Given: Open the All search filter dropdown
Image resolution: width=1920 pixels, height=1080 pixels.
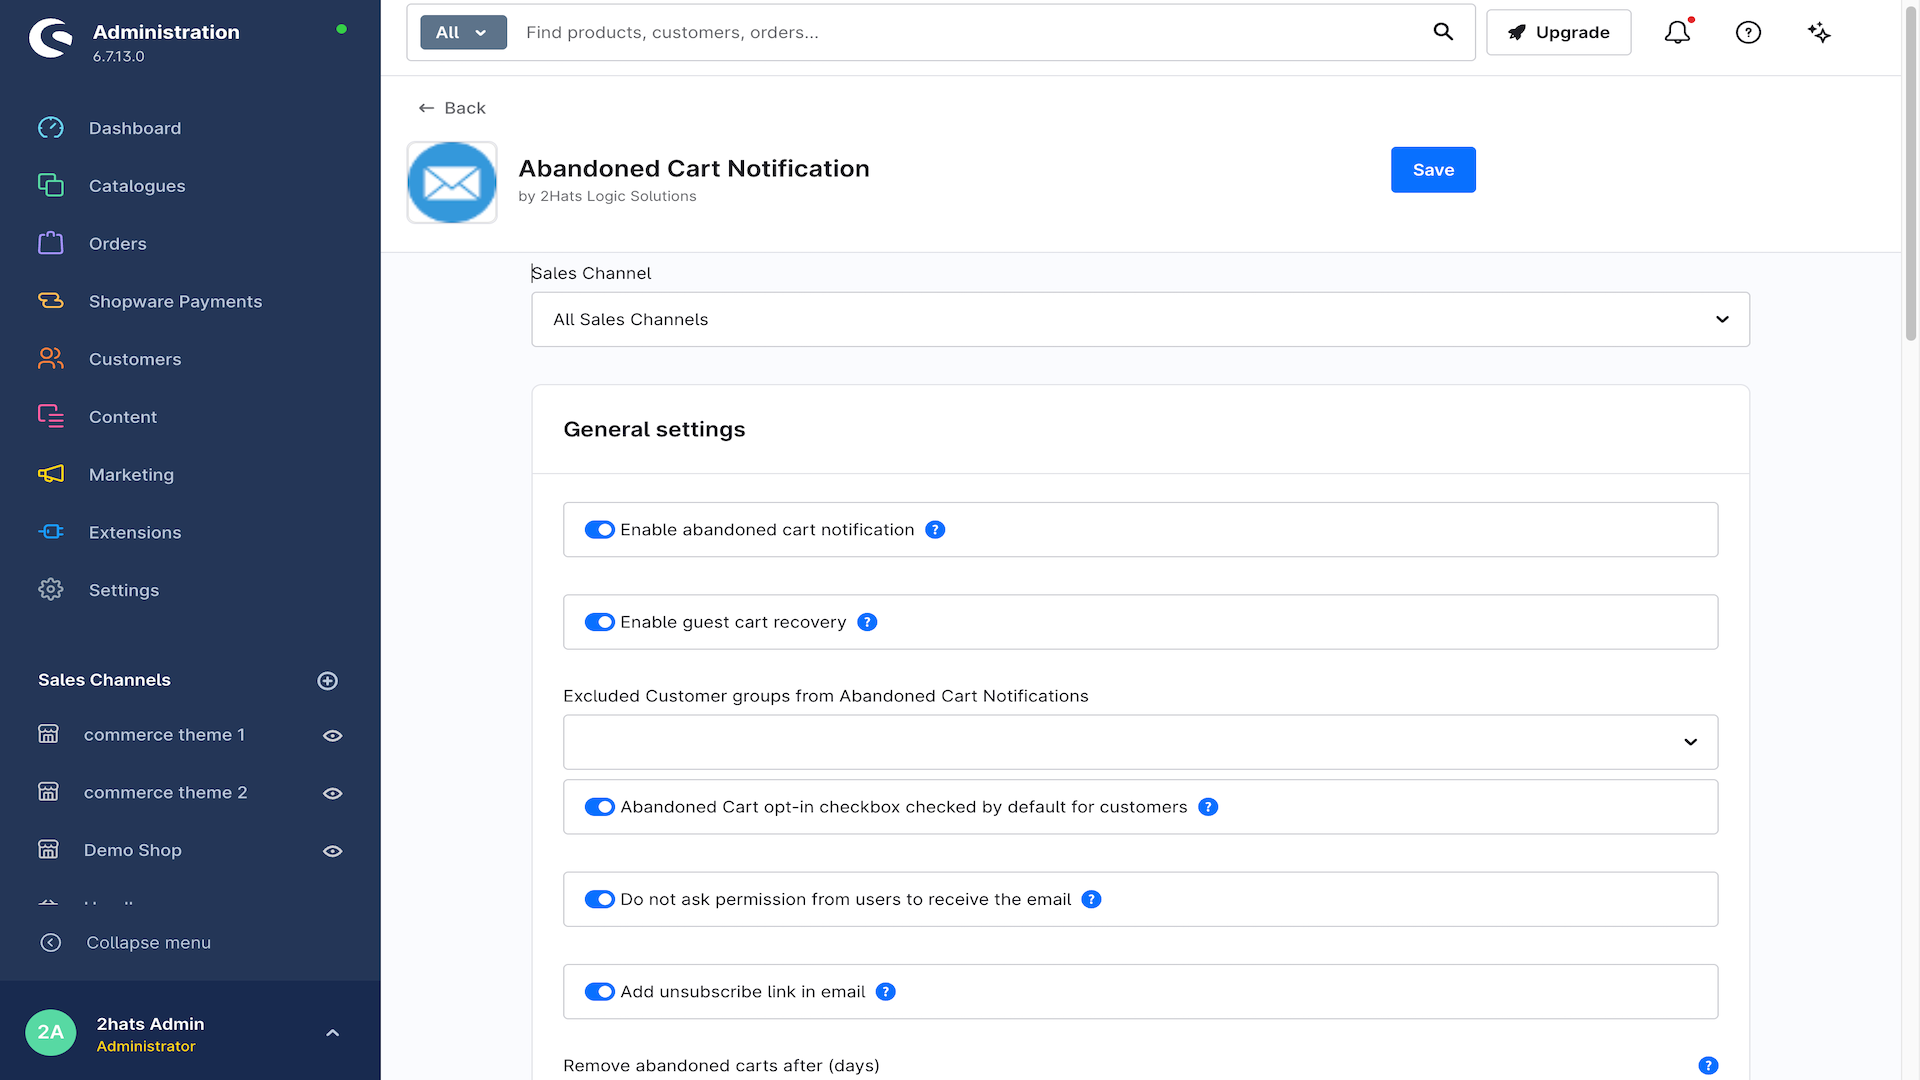Looking at the screenshot, I should click(463, 32).
